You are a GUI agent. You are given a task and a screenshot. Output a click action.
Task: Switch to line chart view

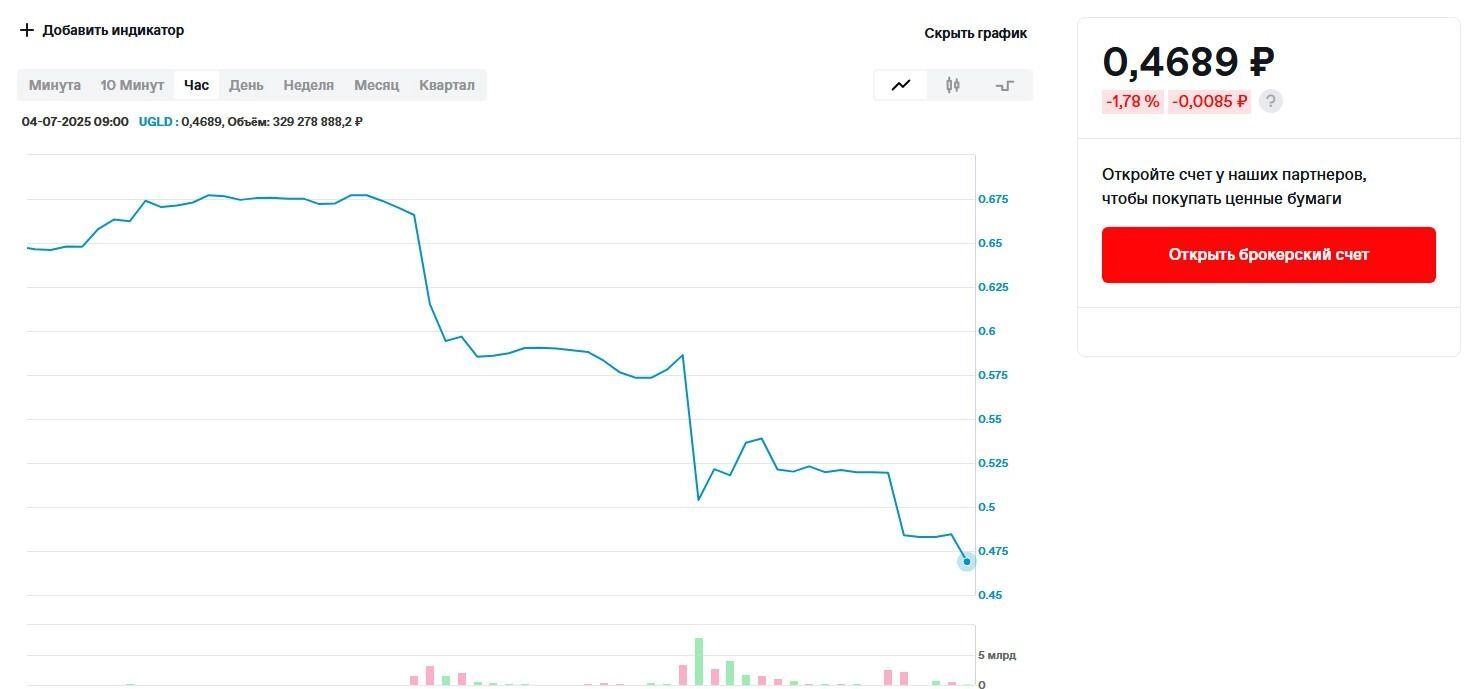click(x=901, y=85)
